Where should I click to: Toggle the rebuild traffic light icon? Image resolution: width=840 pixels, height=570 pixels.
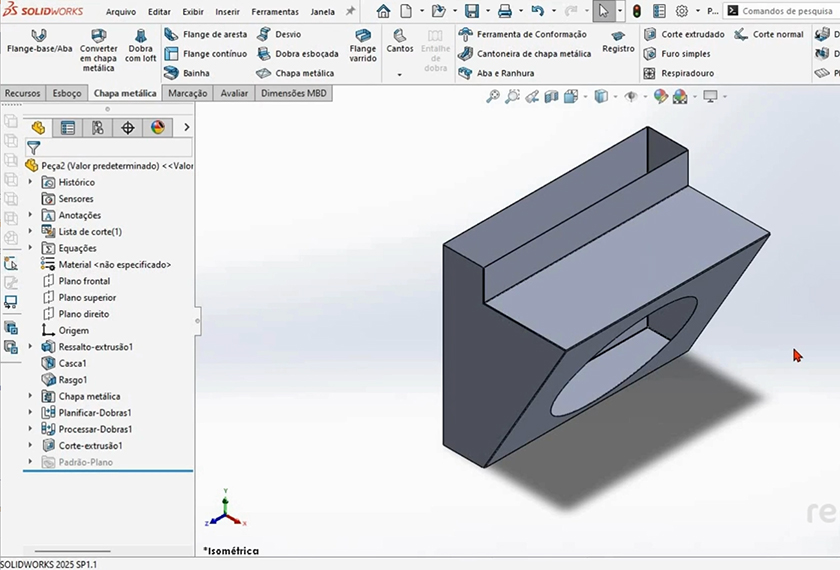click(636, 11)
